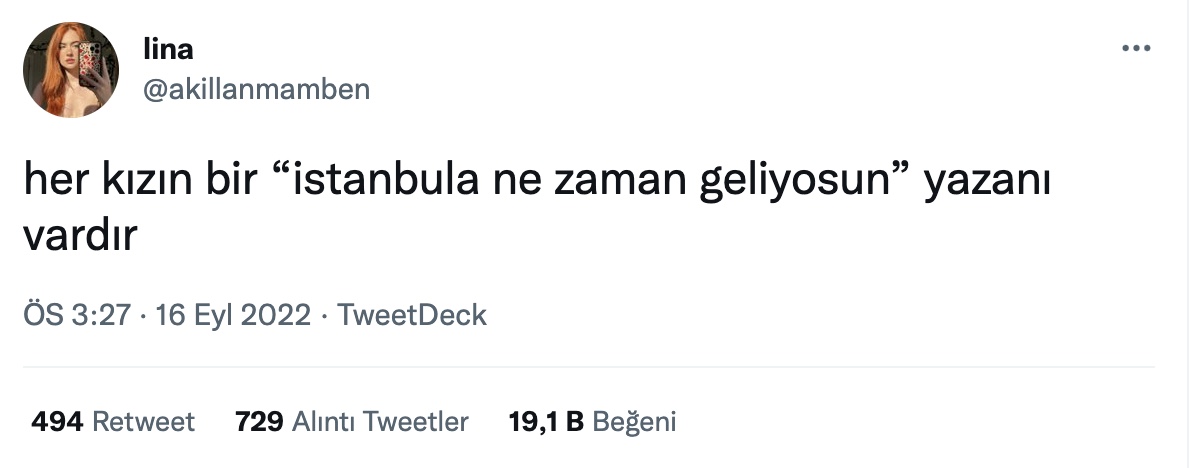Viewport: 1190px width, 468px height.
Task: Open the TweetDeck source link
Action: [411, 315]
